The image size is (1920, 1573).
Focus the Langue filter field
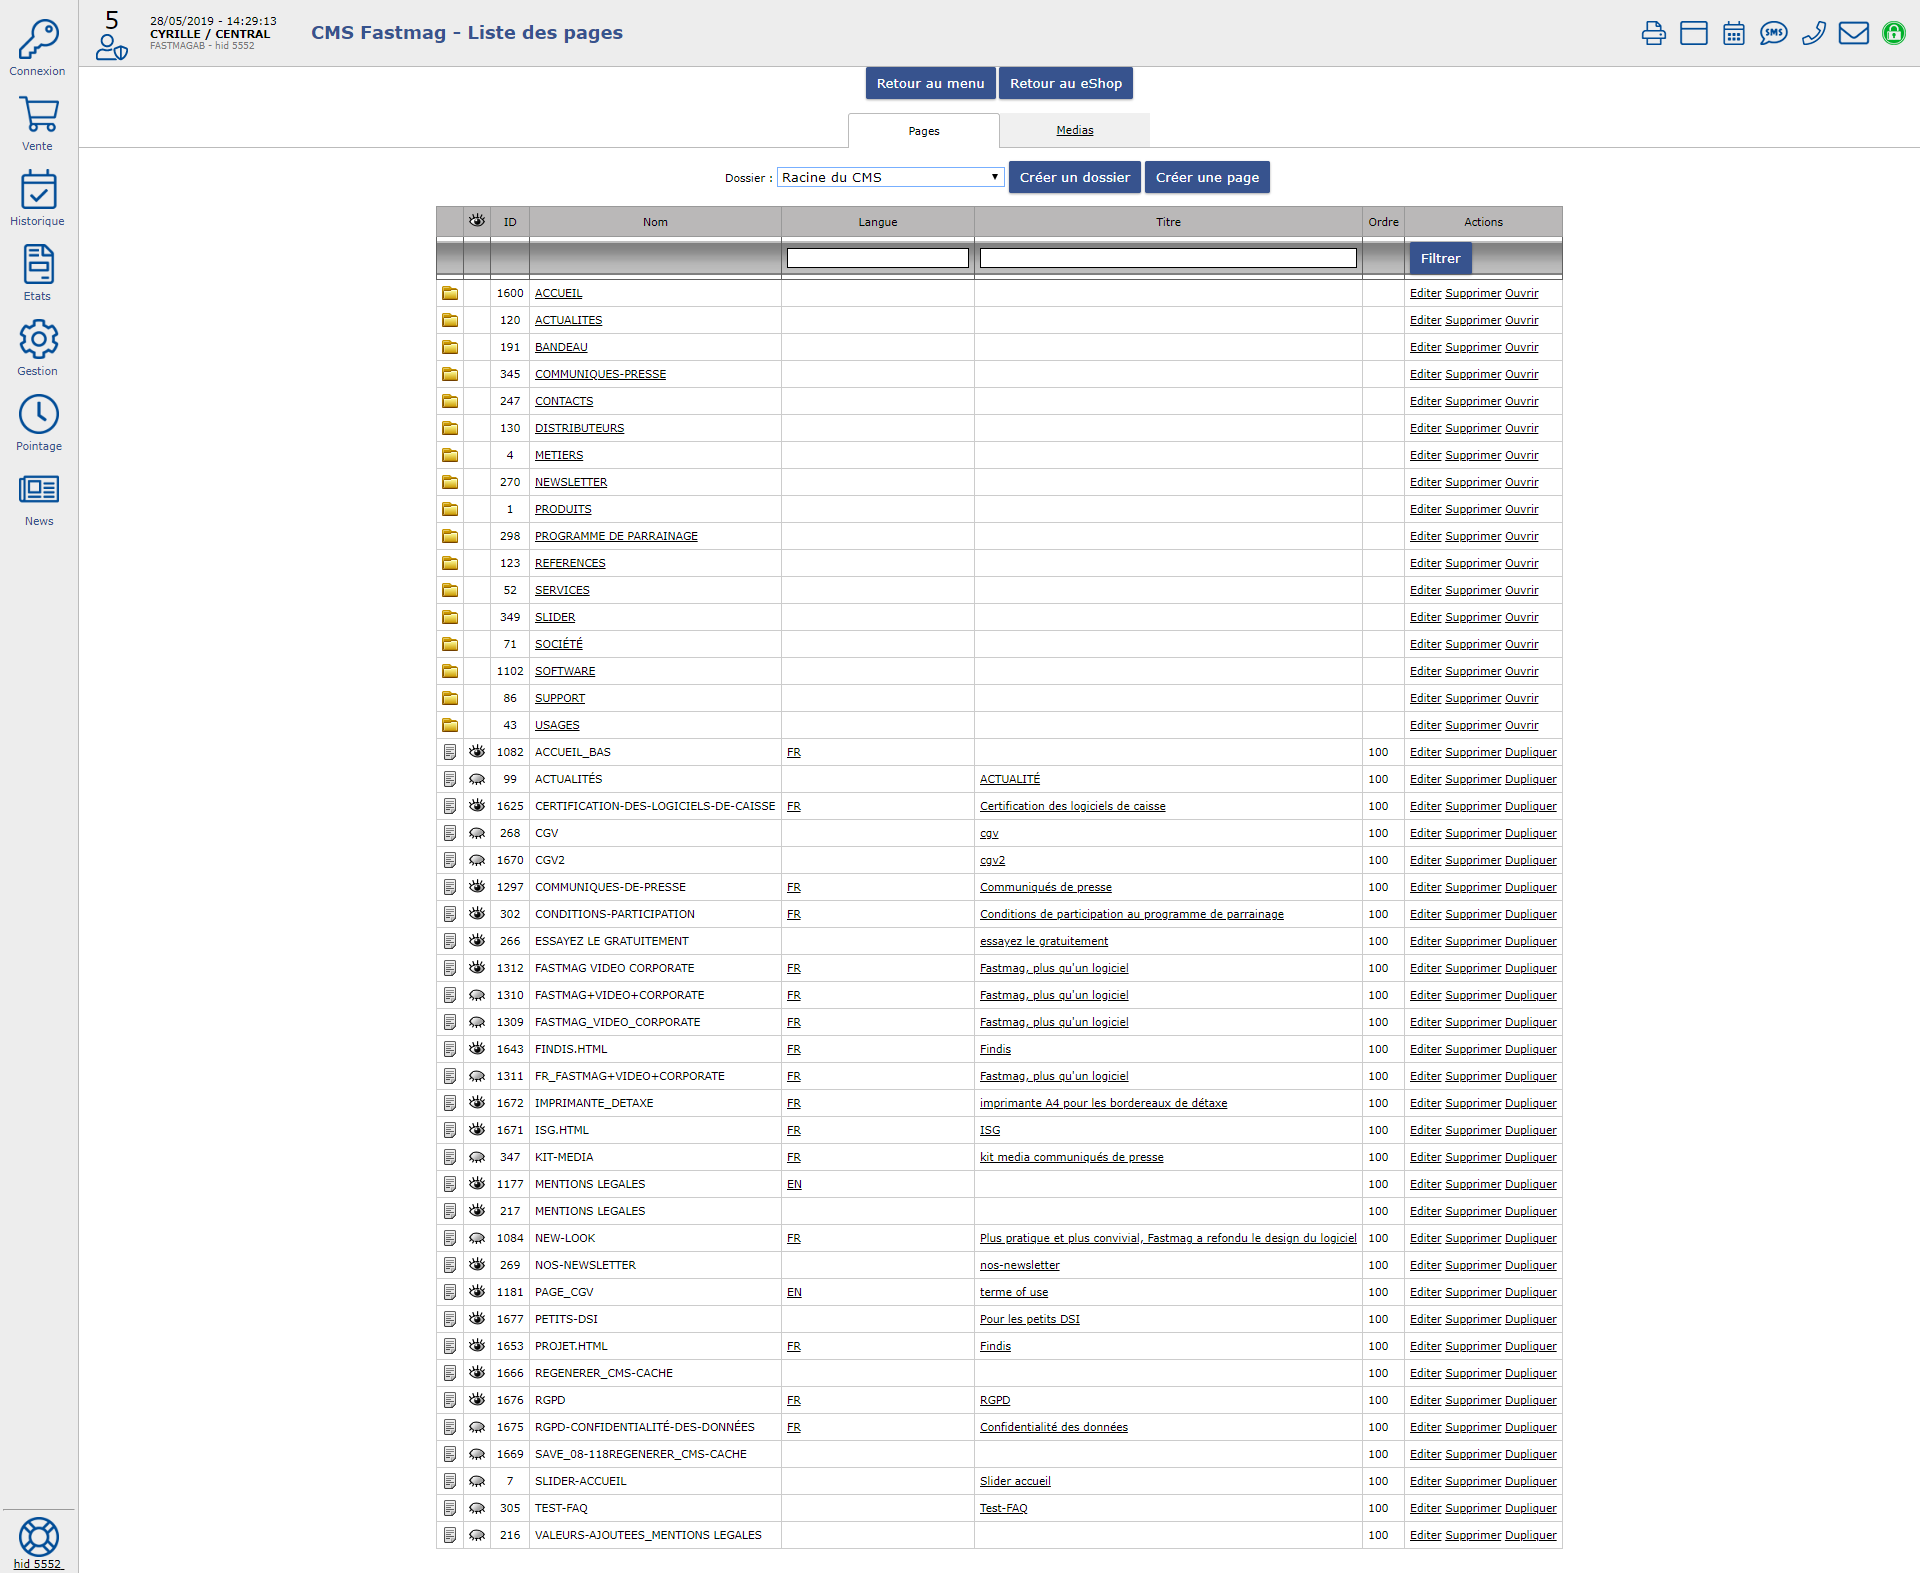[877, 258]
